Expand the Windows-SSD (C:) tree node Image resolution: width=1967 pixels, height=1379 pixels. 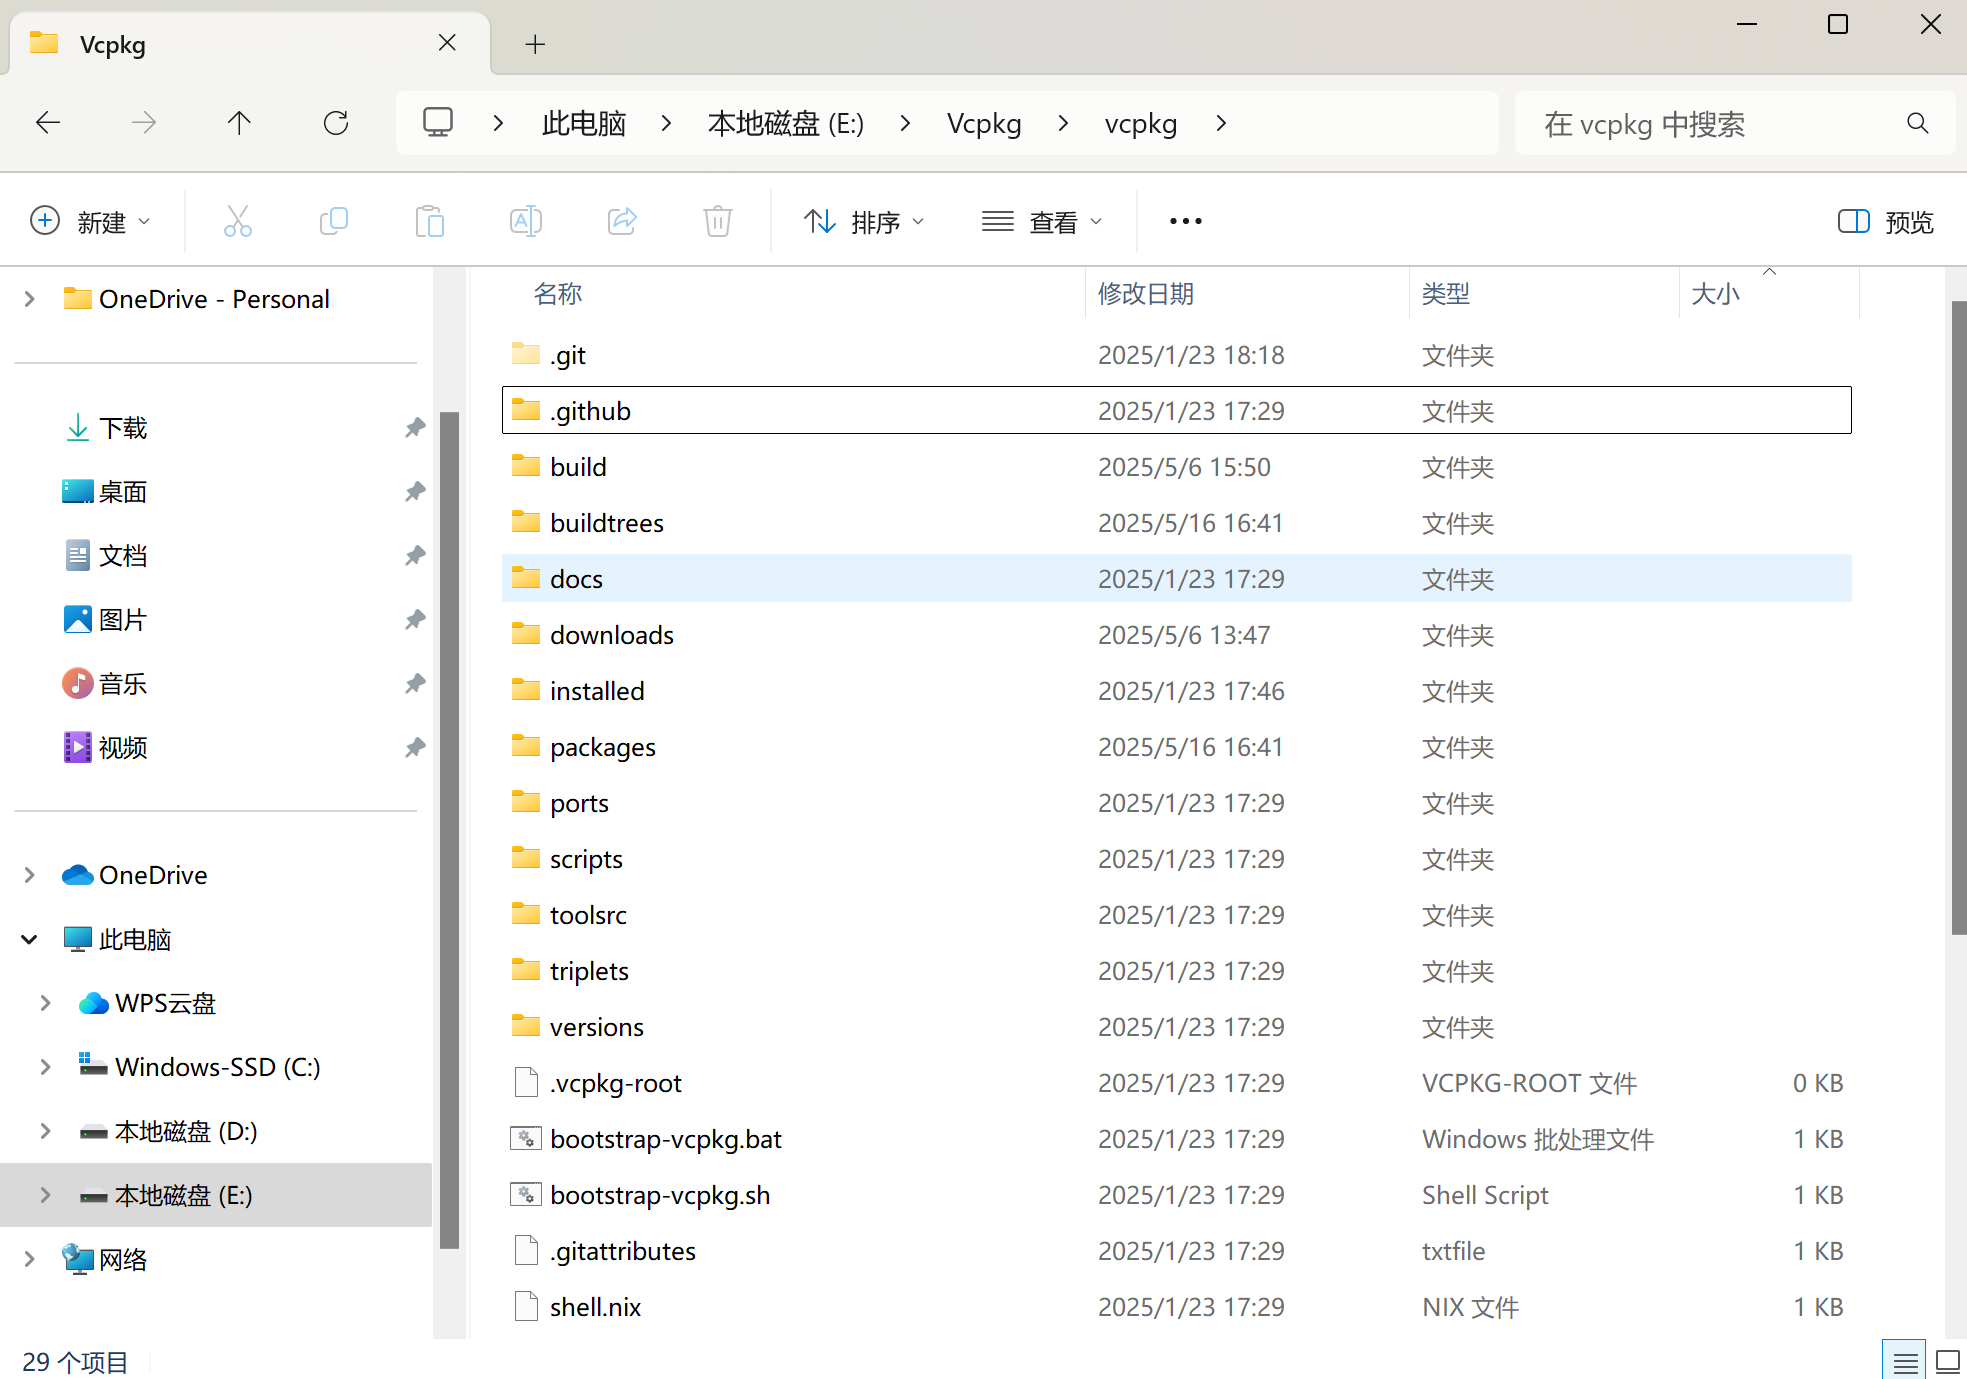point(45,1067)
